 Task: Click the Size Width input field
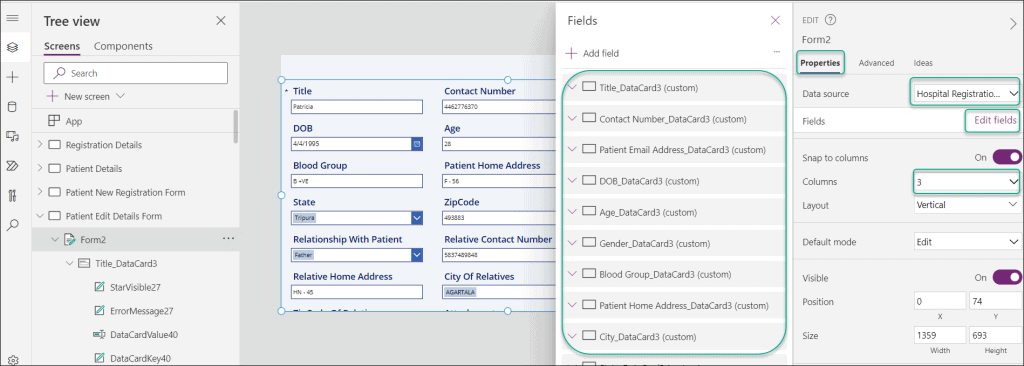pyautogui.click(x=940, y=336)
